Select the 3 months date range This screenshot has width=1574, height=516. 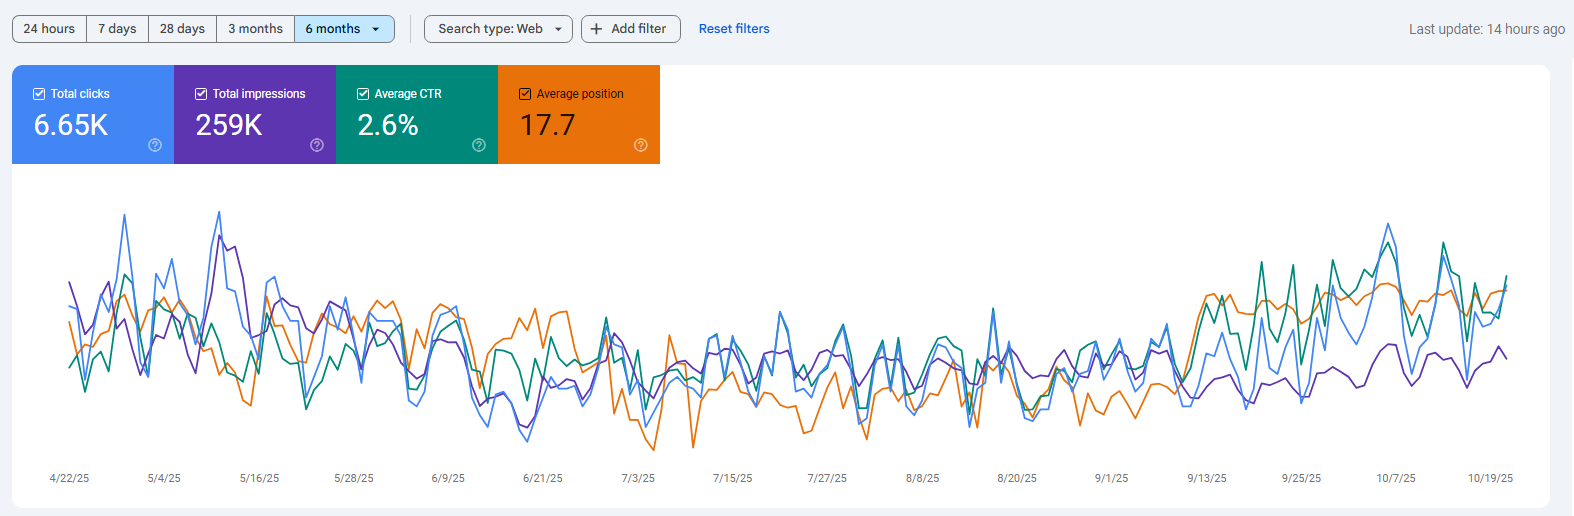click(255, 29)
